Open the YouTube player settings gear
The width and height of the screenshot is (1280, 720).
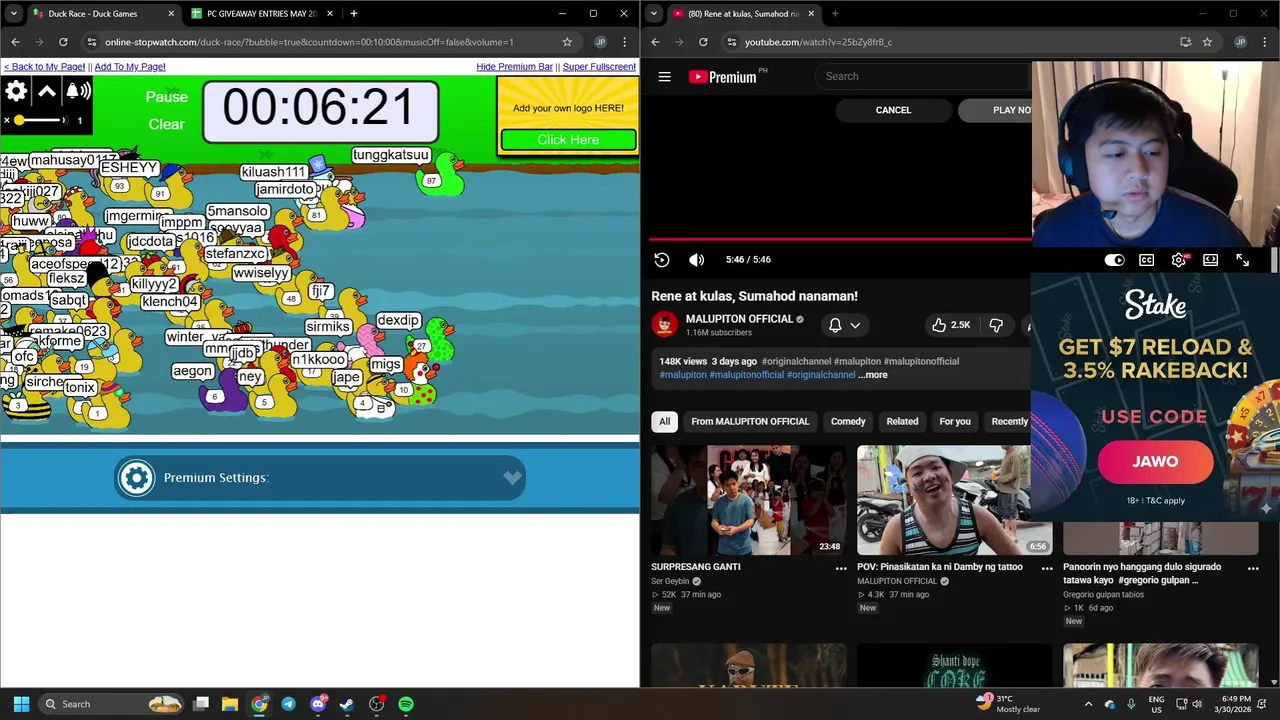pyautogui.click(x=1179, y=260)
